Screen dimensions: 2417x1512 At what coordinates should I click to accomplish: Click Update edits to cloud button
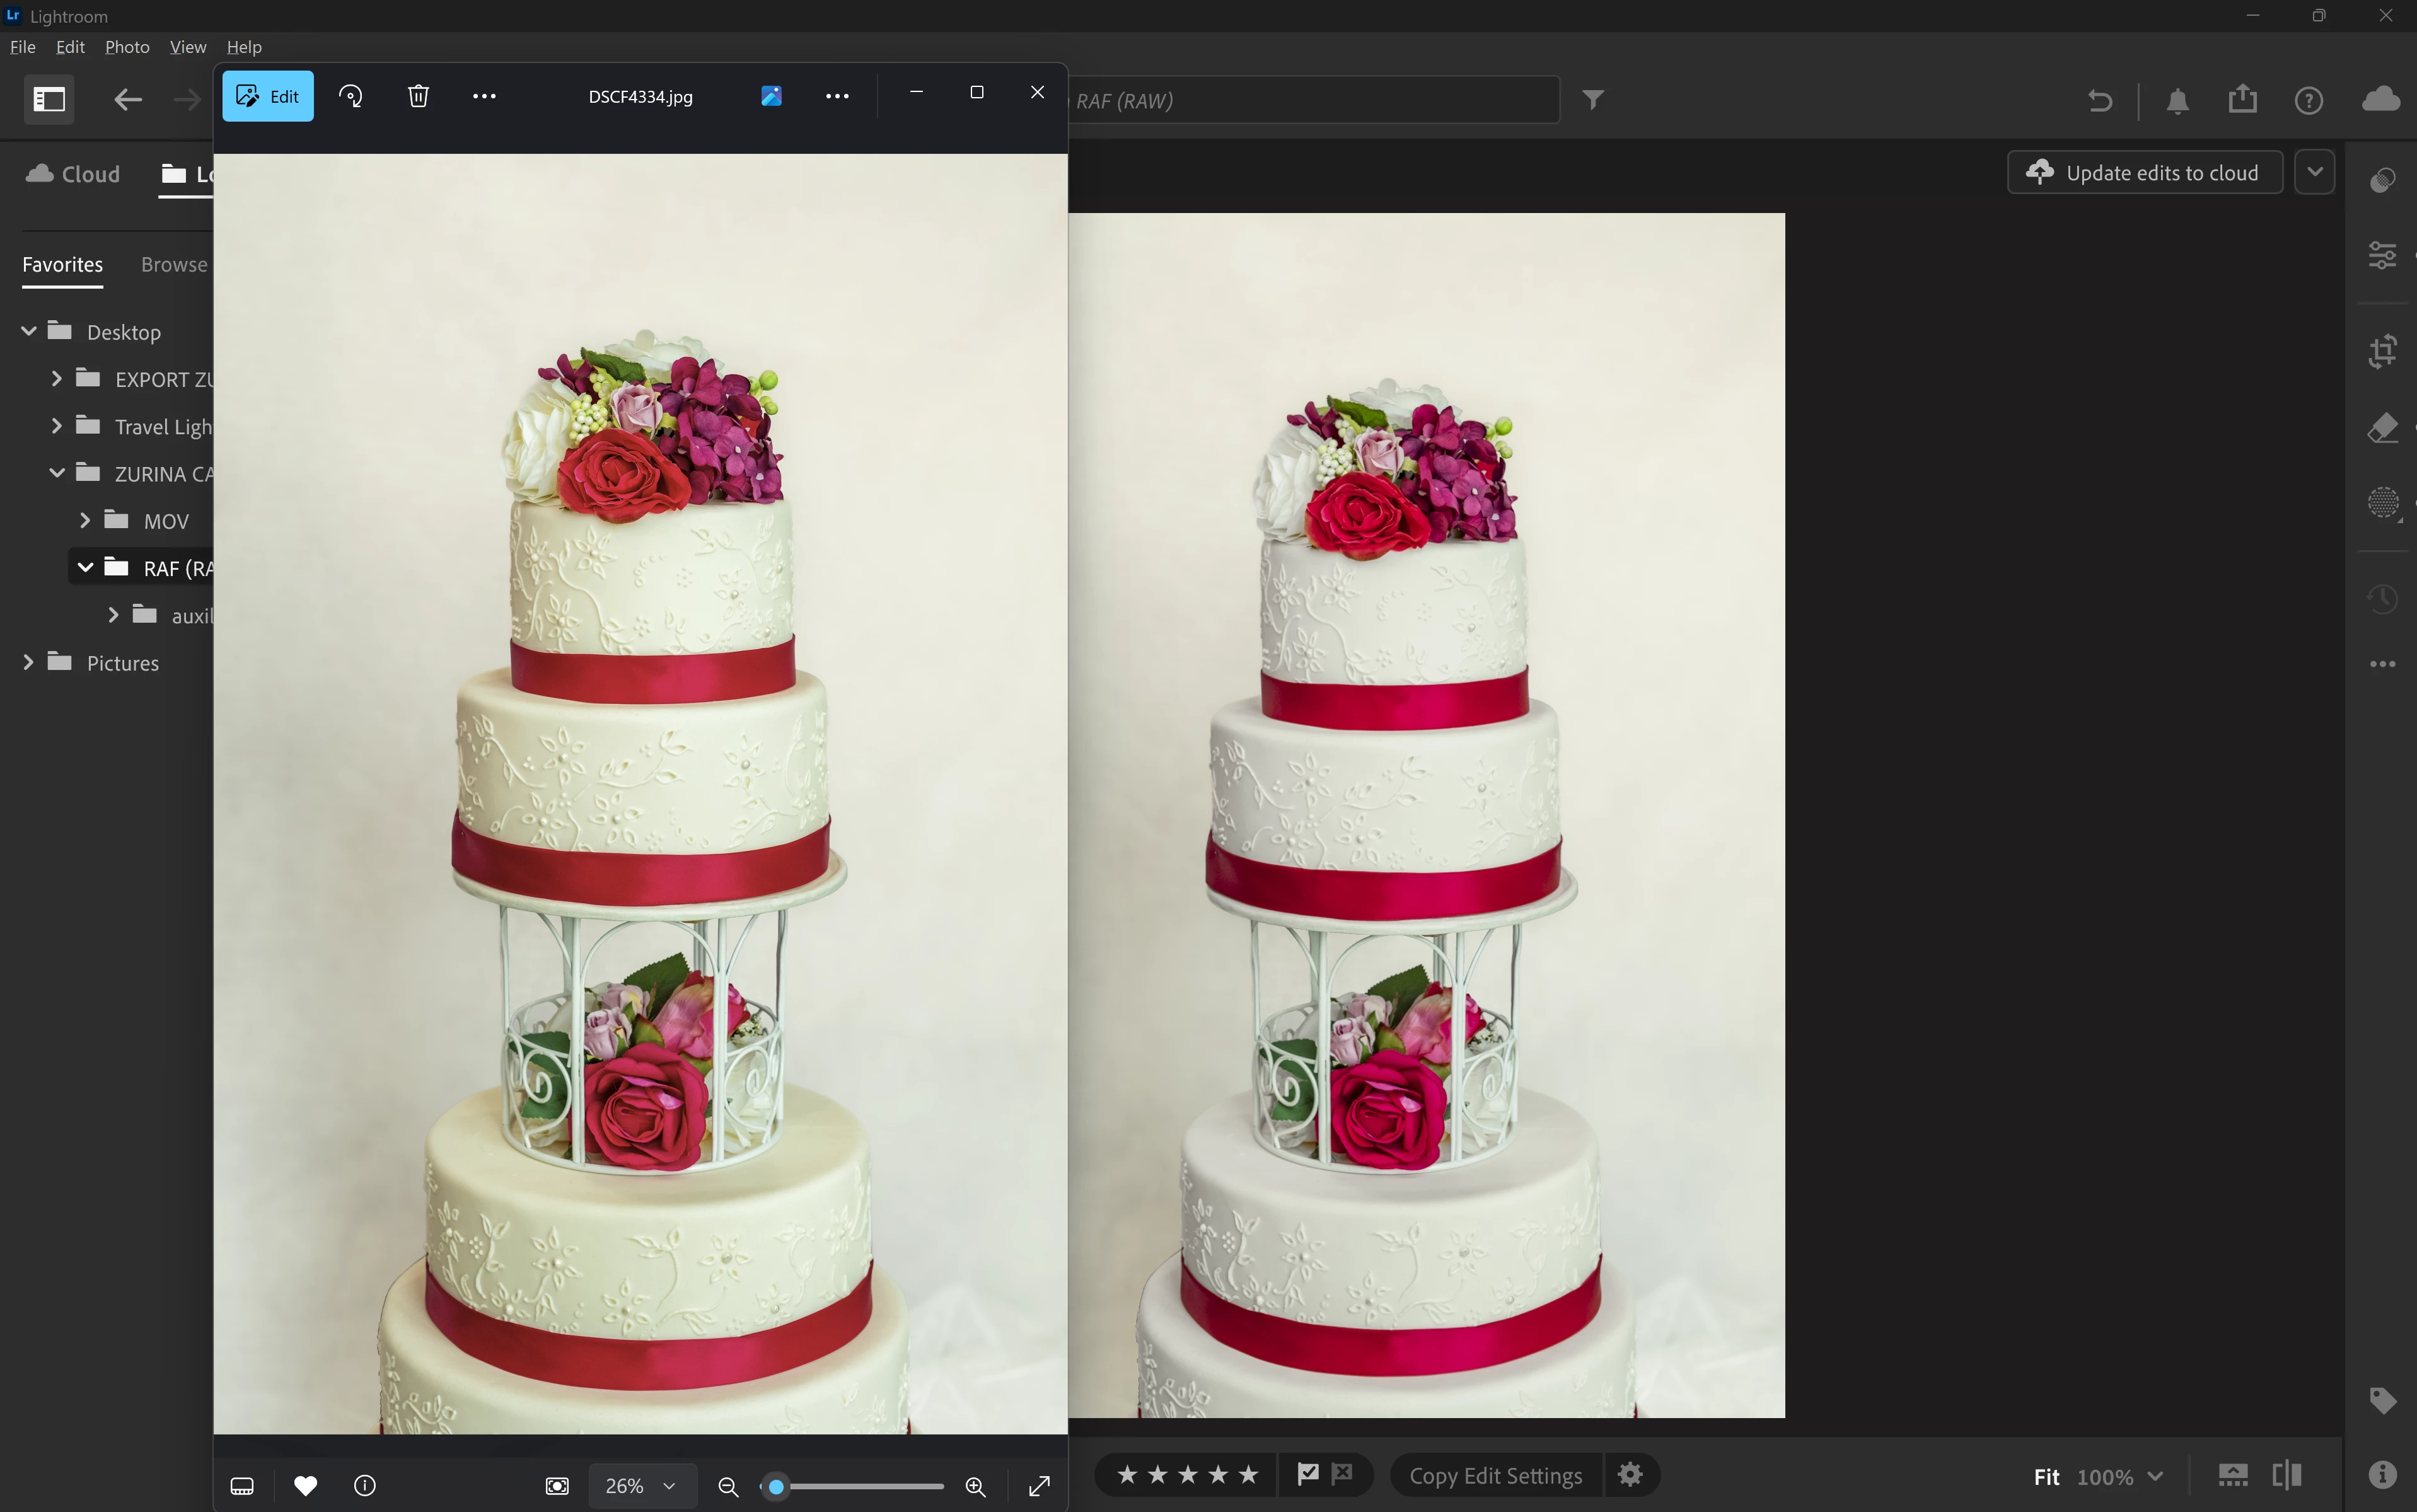[x=2144, y=173]
